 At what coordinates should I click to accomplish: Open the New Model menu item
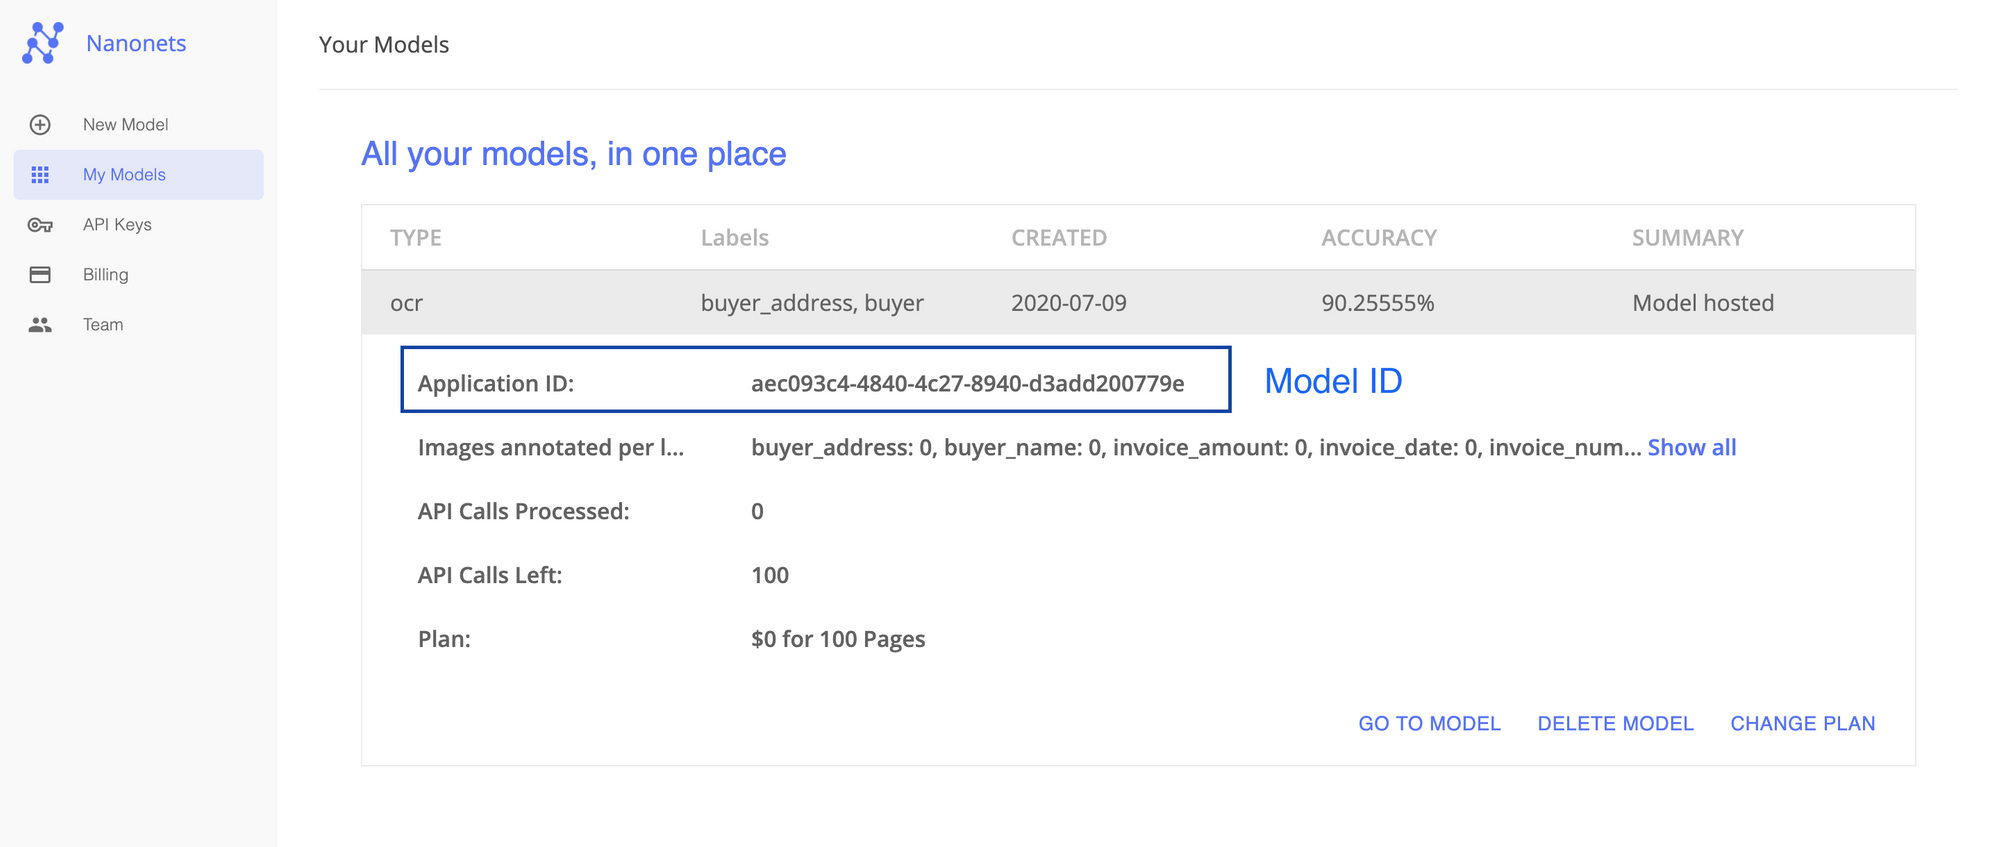click(x=125, y=125)
